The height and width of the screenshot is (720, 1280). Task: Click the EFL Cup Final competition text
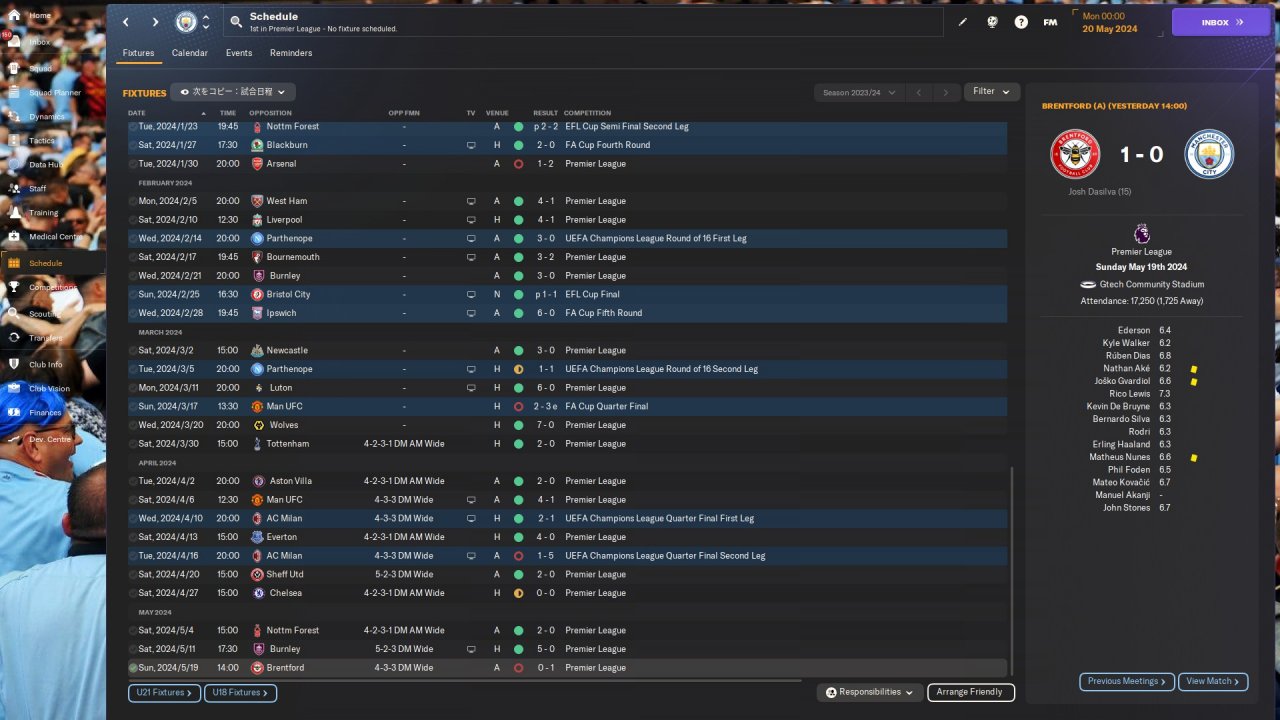point(592,295)
